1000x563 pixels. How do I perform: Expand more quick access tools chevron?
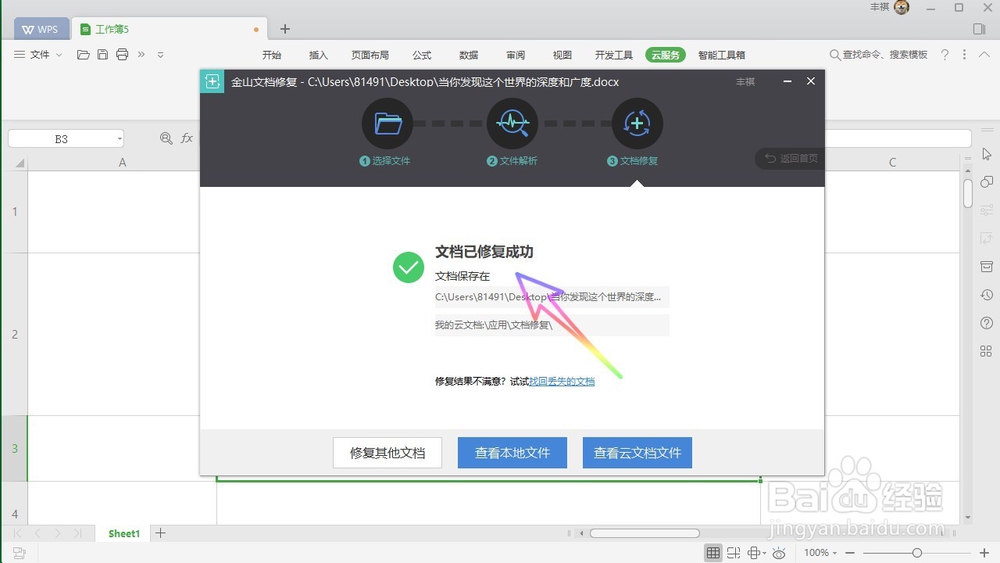[x=142, y=55]
